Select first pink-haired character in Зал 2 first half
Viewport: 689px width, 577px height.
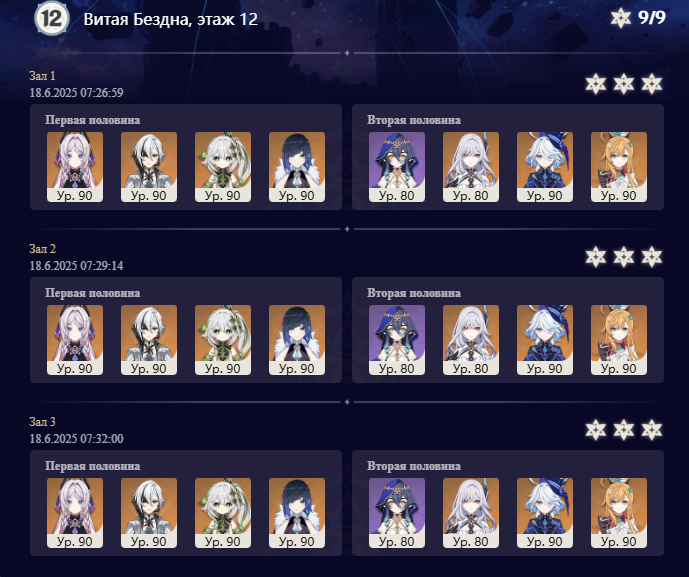pyautogui.click(x=75, y=340)
